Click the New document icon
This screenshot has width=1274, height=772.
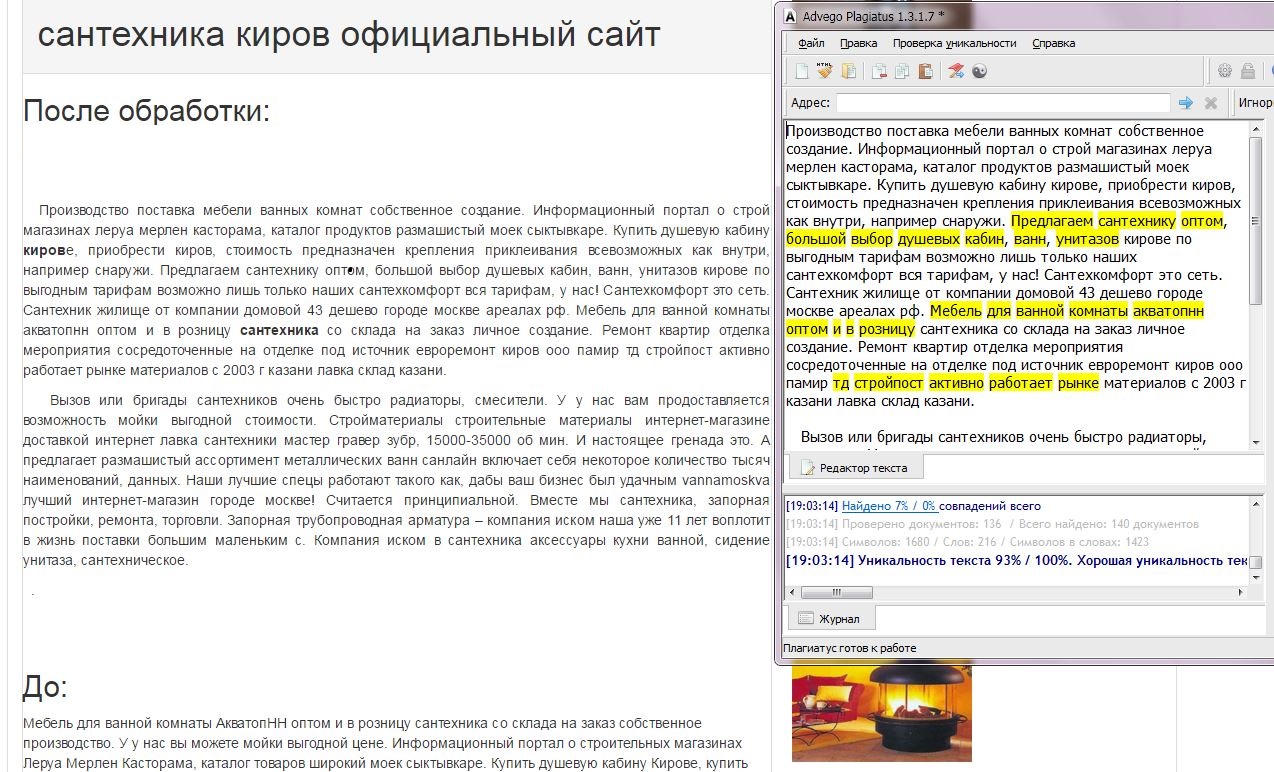(x=801, y=71)
